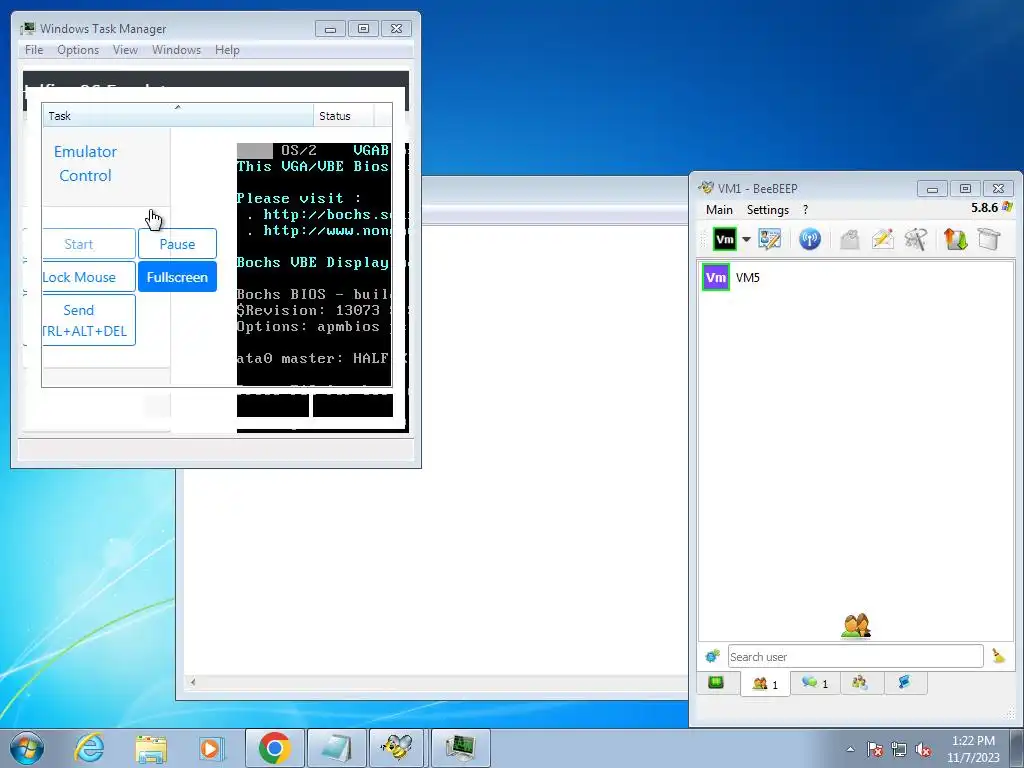Click the BeeBEEP 5.8.6 version label

pyautogui.click(x=984, y=208)
